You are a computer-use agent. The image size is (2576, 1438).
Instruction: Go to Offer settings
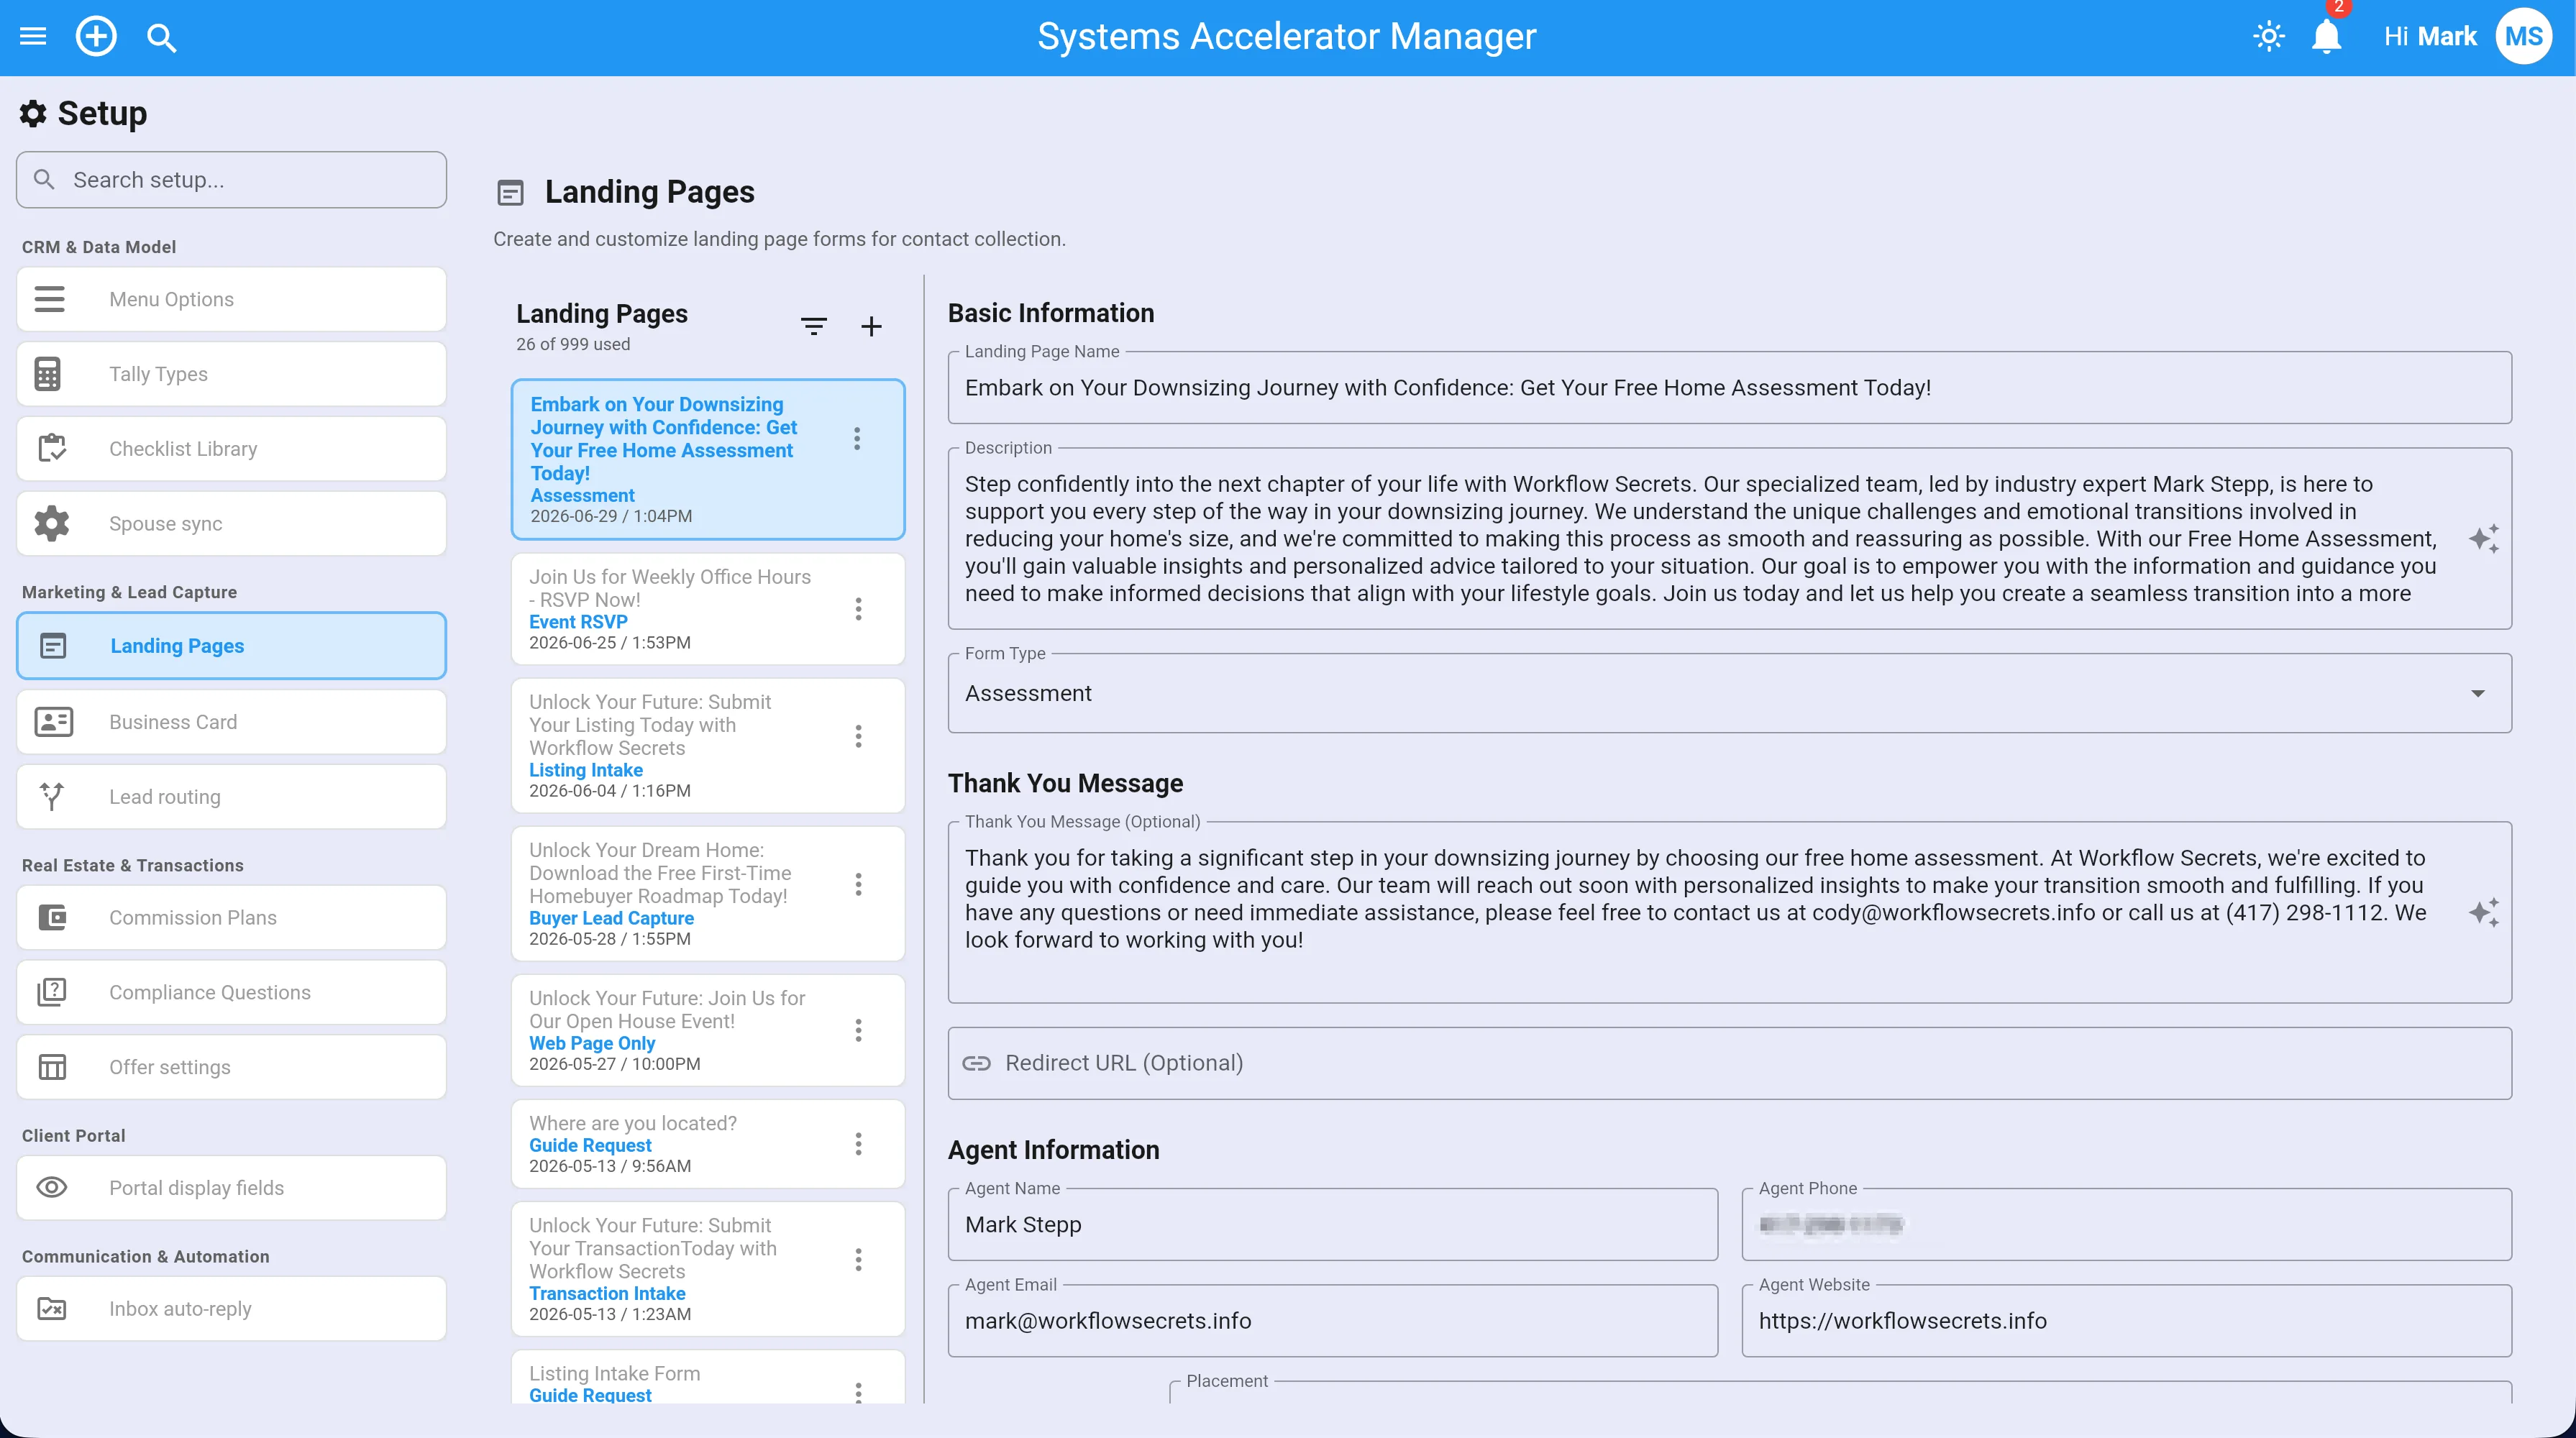pyautogui.click(x=231, y=1067)
